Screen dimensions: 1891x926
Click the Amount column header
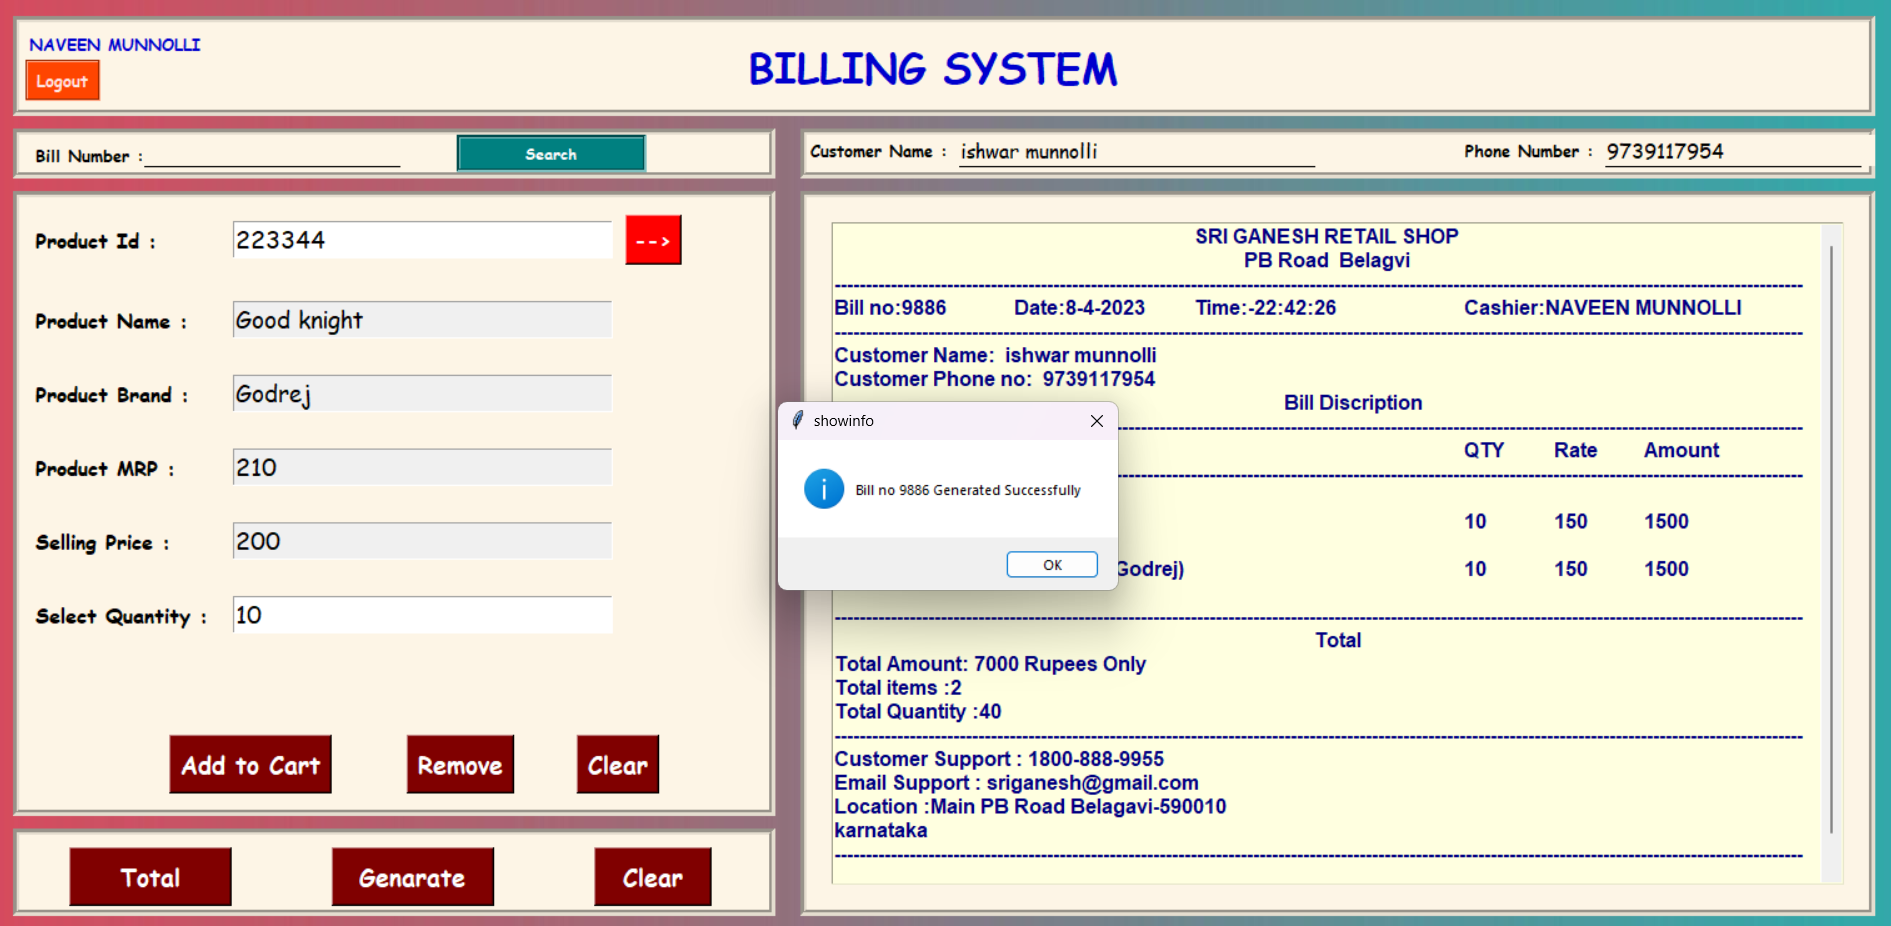coord(1681,450)
